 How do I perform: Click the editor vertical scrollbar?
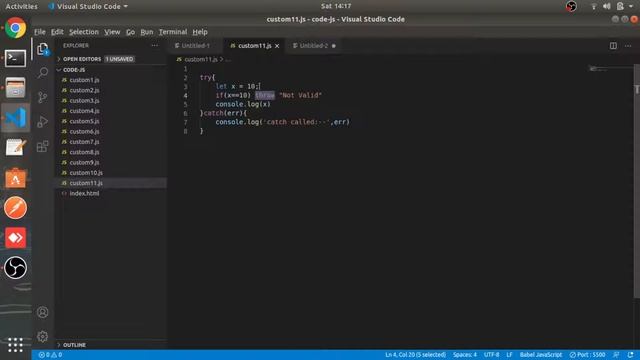coord(637,182)
